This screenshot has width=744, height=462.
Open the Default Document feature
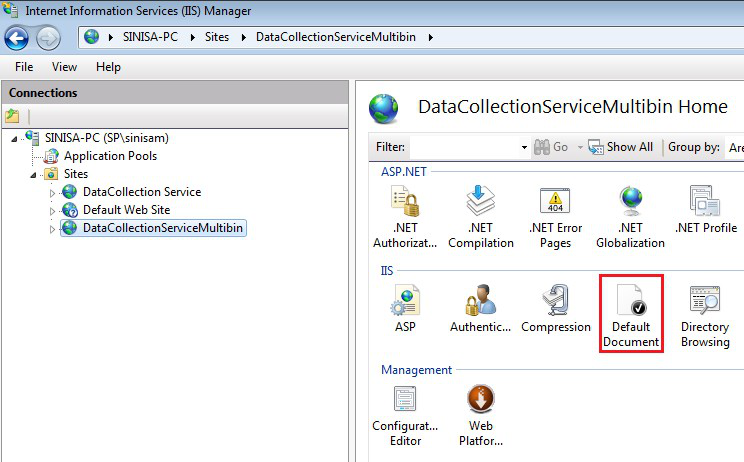coord(631,314)
